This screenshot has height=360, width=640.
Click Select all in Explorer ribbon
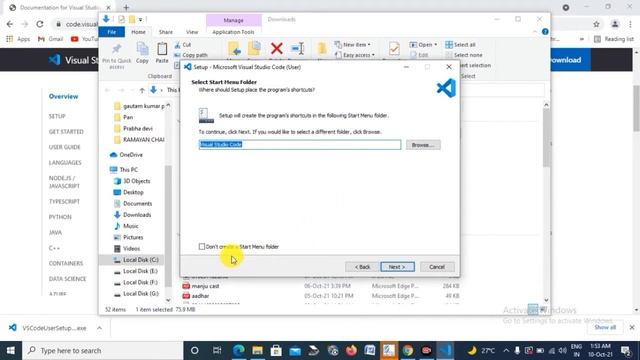[460, 44]
